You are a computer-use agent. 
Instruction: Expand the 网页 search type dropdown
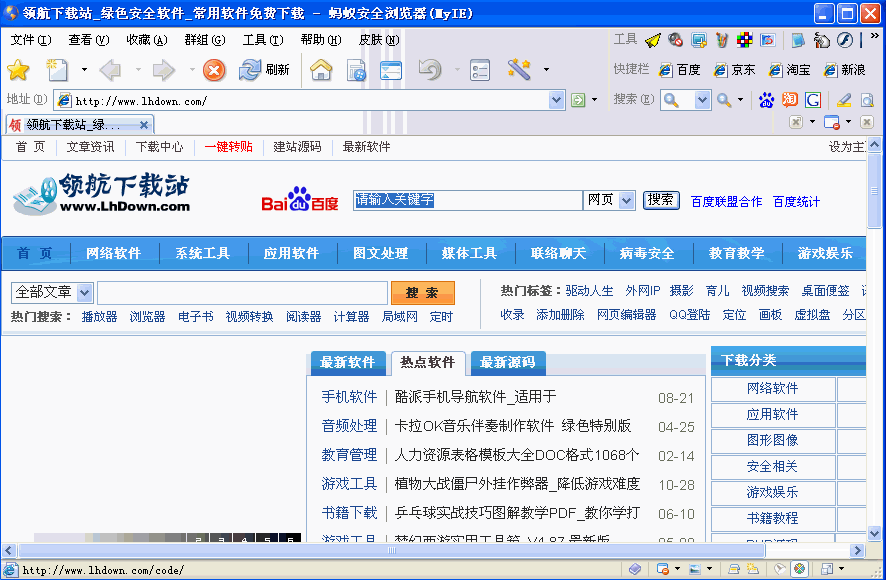click(x=627, y=200)
